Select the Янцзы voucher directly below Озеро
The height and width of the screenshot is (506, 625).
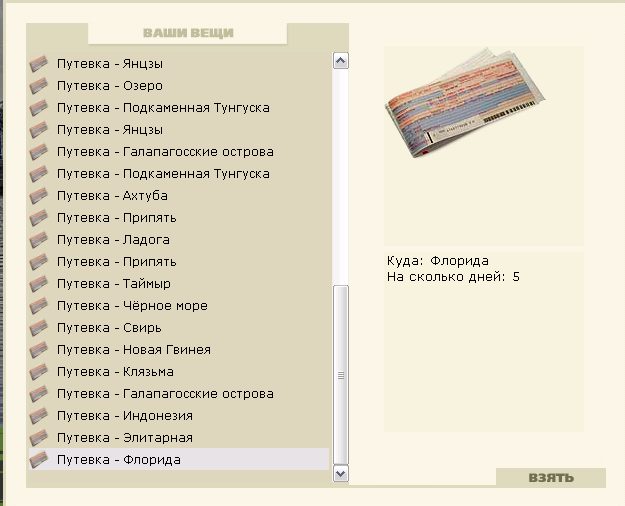click(x=179, y=130)
